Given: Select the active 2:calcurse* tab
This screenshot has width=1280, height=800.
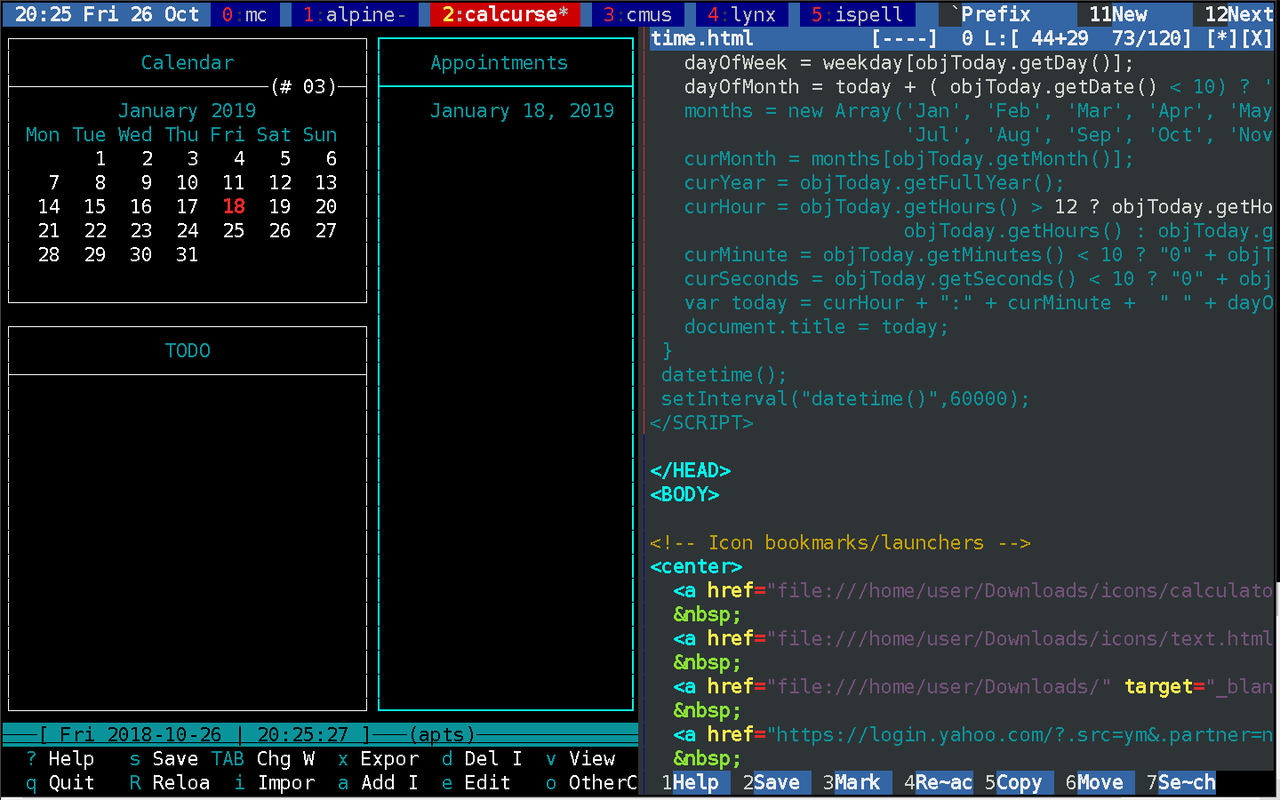Looking at the screenshot, I should click(x=504, y=15).
